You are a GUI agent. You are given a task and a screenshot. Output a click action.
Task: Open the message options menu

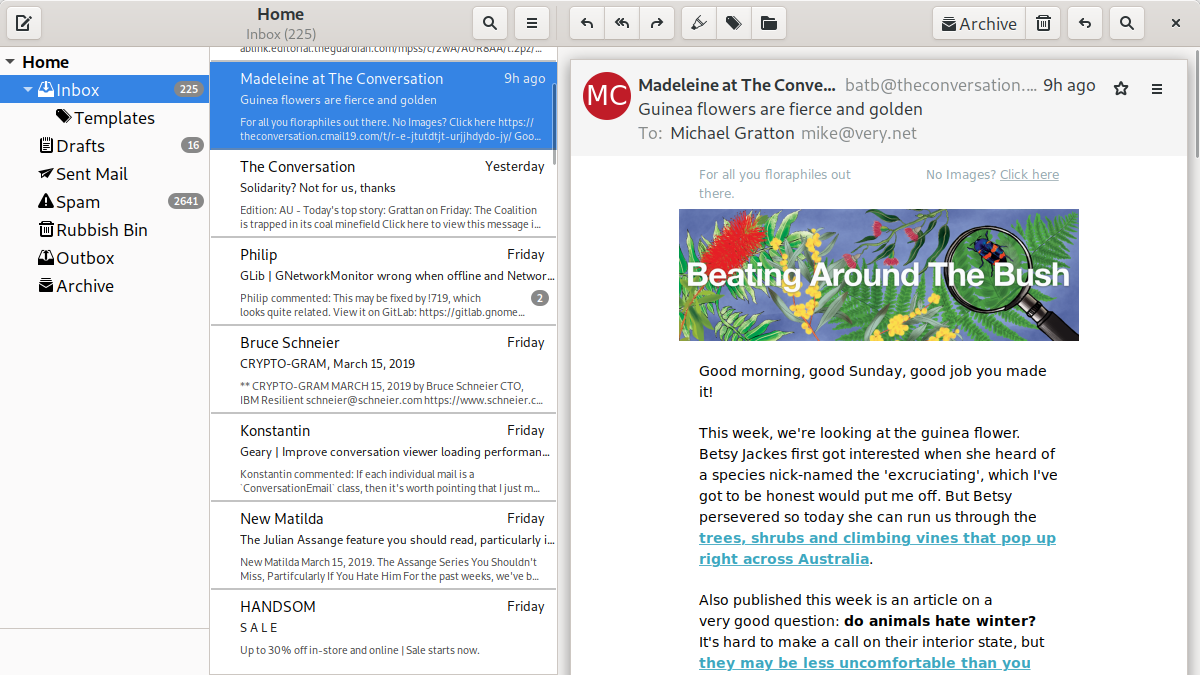pos(1157,88)
